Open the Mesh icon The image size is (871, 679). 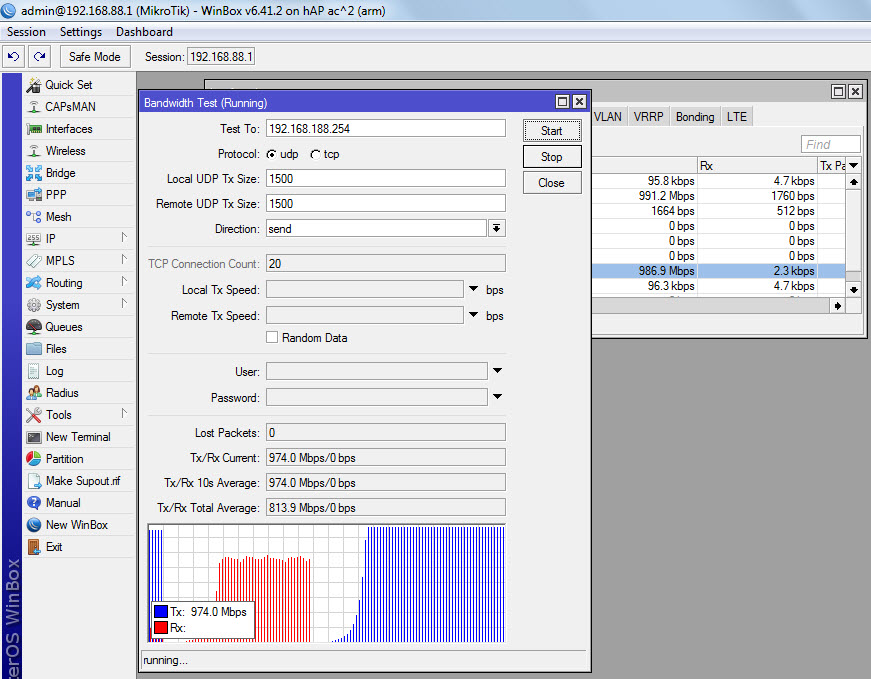34,217
